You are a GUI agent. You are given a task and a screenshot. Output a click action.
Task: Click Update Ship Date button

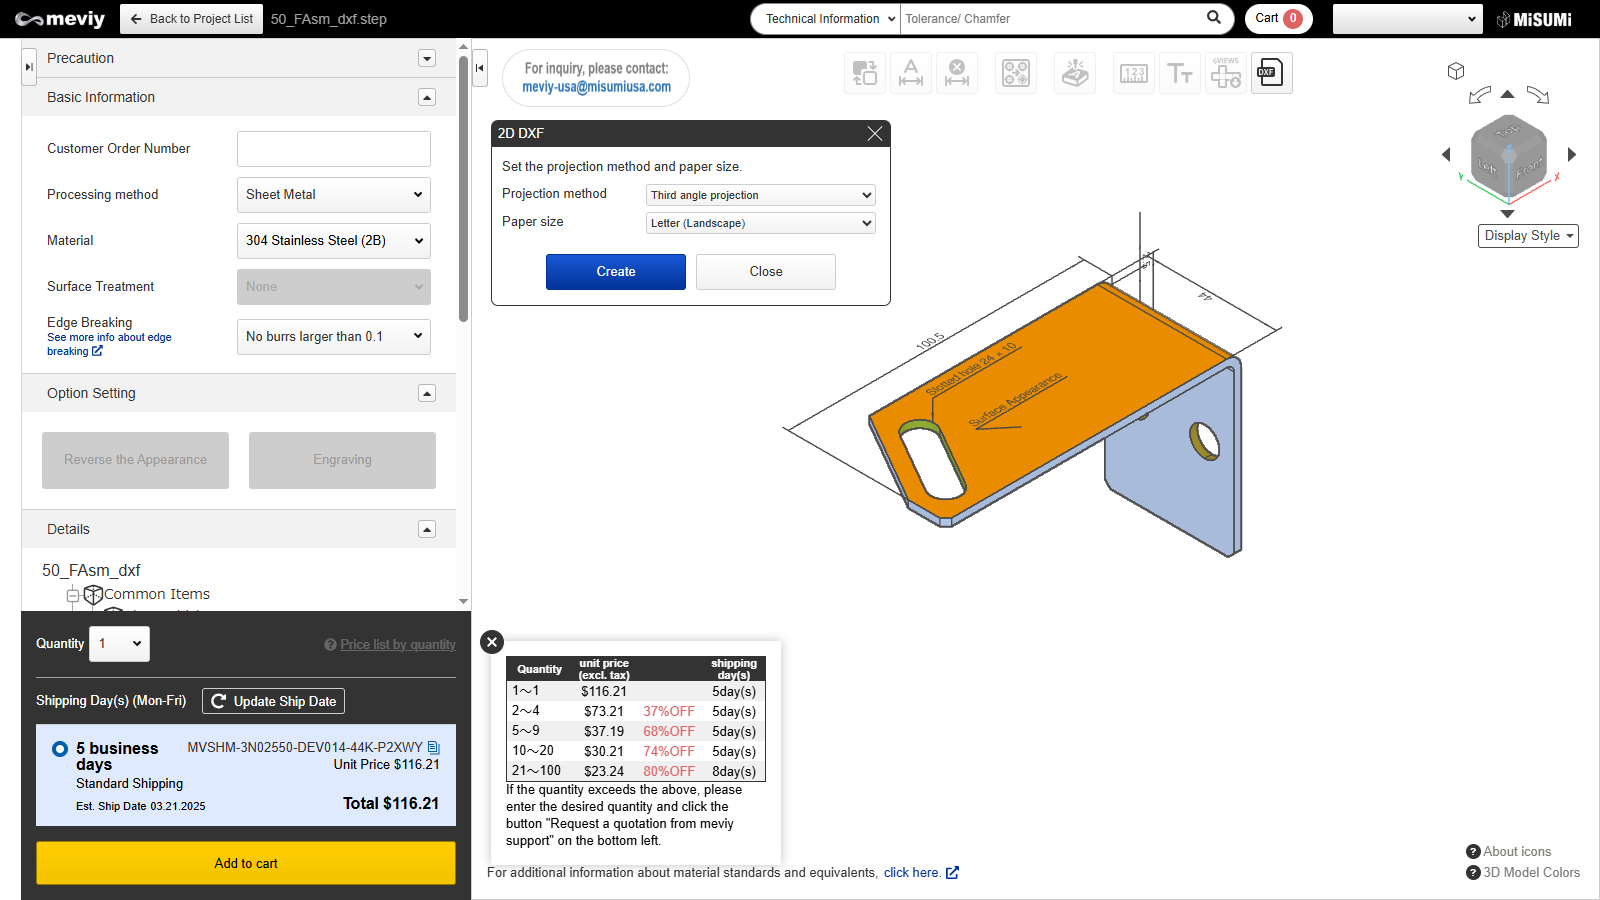274,701
